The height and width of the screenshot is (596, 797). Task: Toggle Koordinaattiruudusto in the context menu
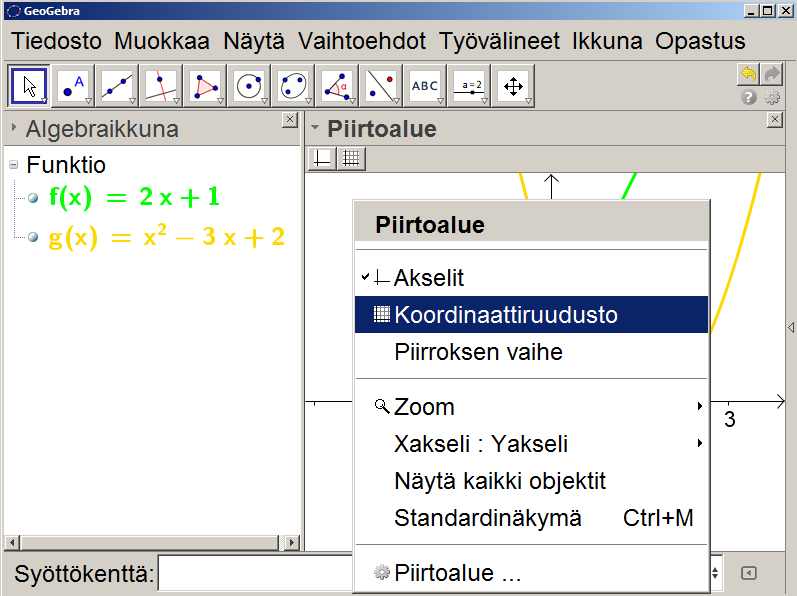pyautogui.click(x=531, y=315)
